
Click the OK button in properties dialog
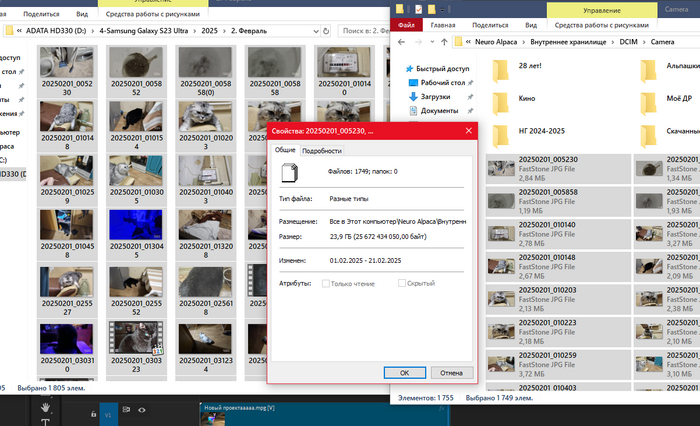(x=403, y=372)
